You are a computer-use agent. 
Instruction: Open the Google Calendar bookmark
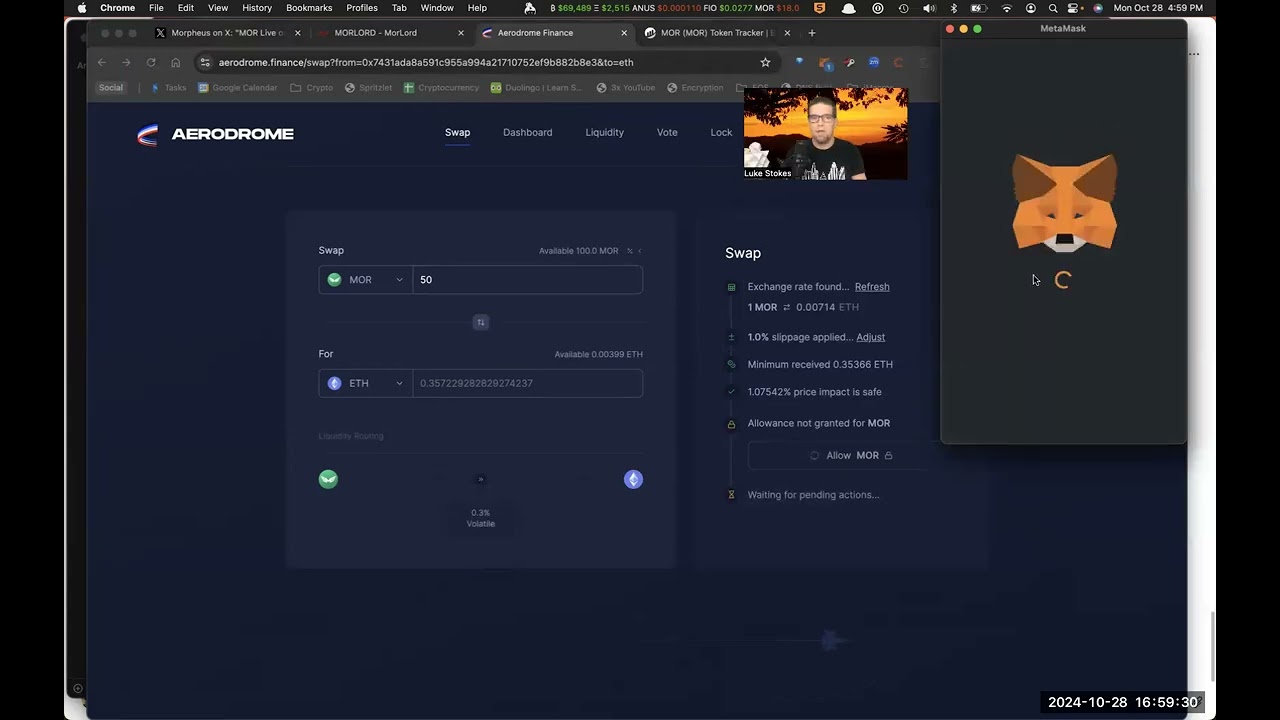point(238,88)
